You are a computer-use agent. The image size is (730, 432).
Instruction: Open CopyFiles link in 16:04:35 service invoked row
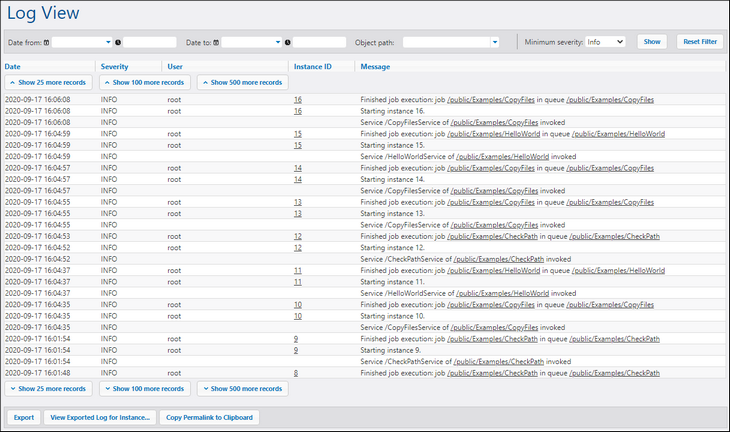pos(494,327)
